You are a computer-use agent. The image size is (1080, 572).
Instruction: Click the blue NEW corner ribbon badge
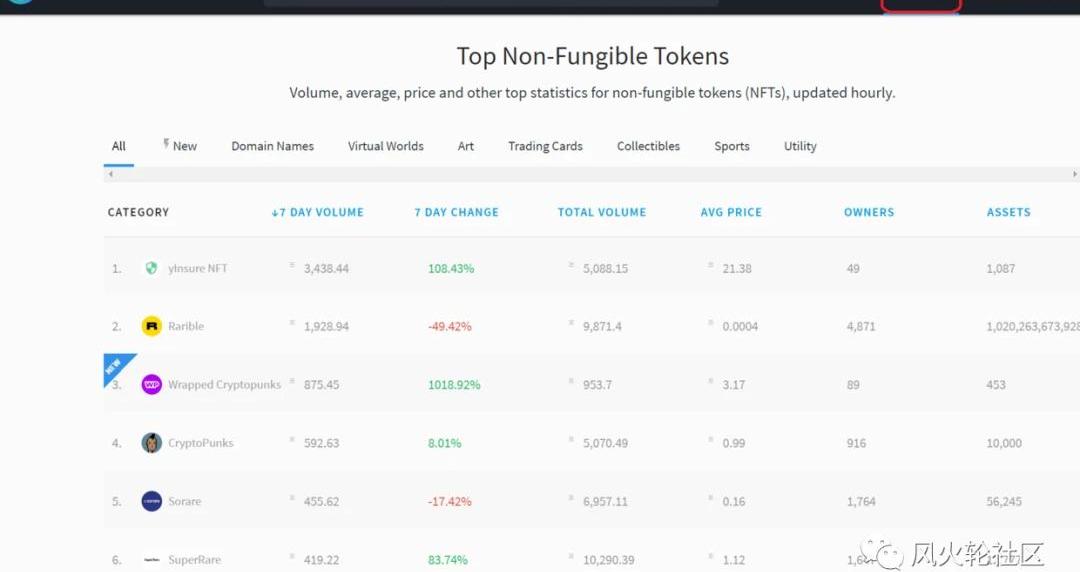click(x=115, y=367)
